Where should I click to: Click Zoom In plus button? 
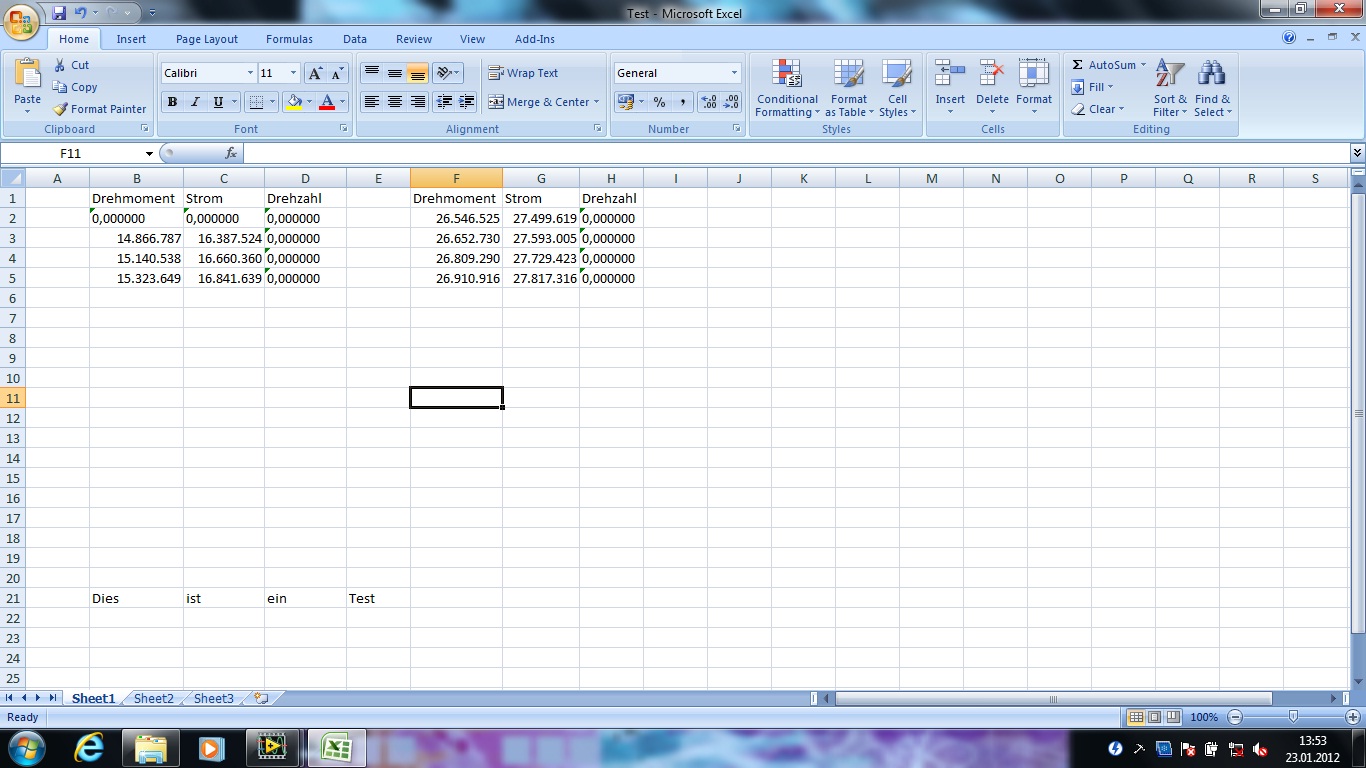[x=1353, y=717]
